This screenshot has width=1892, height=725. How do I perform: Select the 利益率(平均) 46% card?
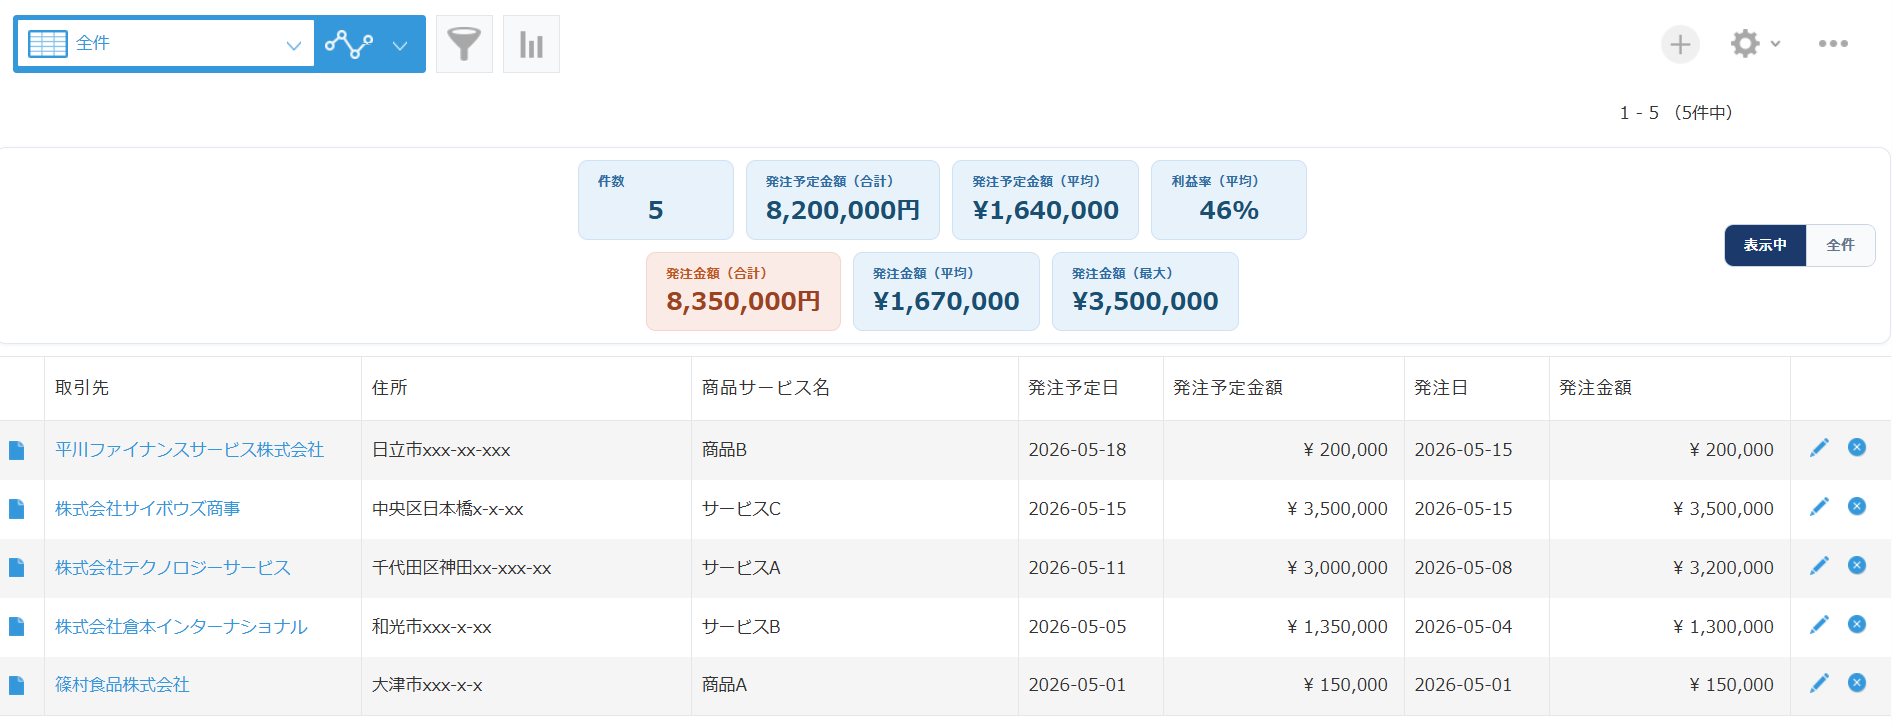(x=1229, y=200)
